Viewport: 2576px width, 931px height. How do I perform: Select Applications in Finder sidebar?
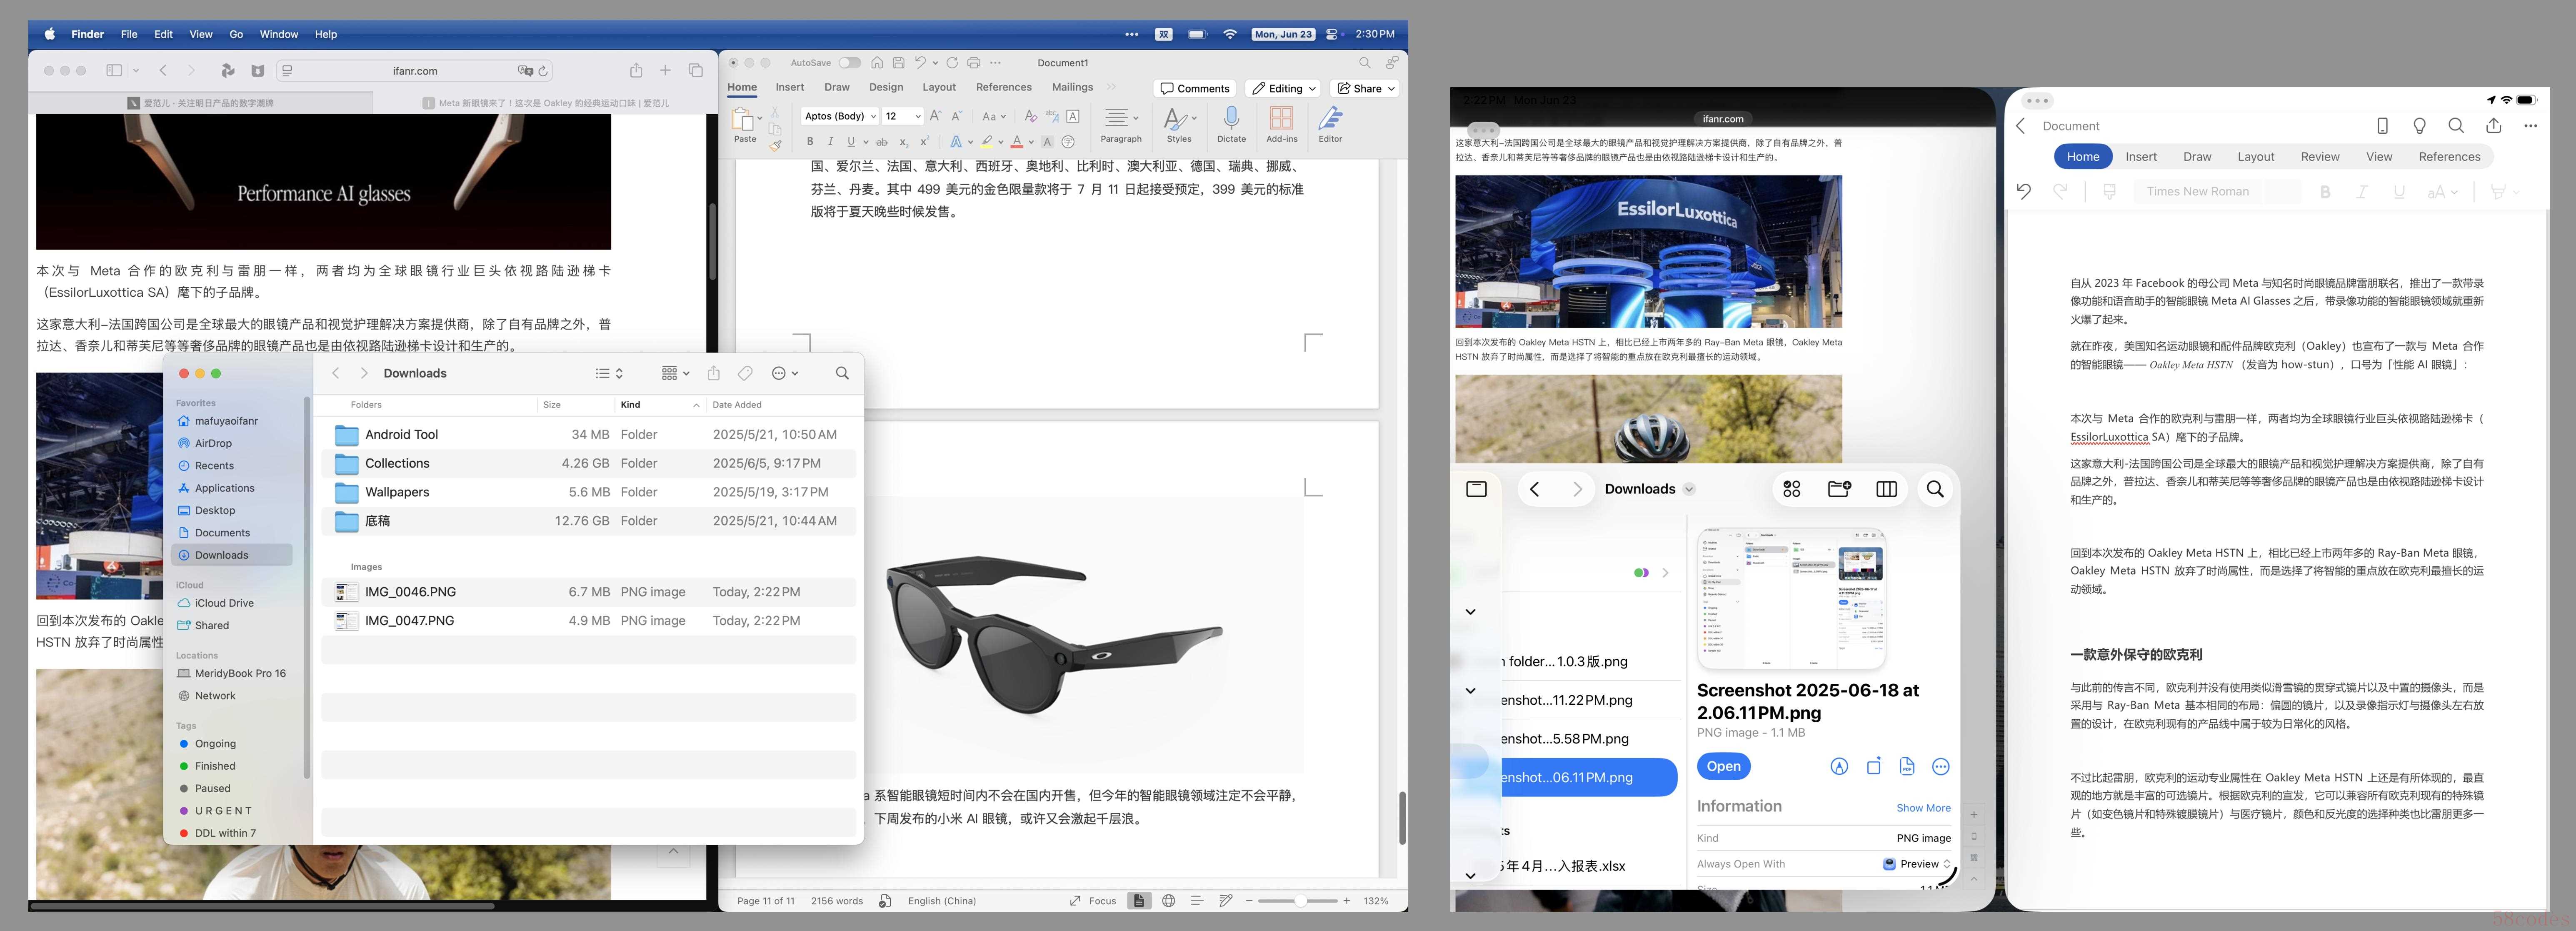224,488
